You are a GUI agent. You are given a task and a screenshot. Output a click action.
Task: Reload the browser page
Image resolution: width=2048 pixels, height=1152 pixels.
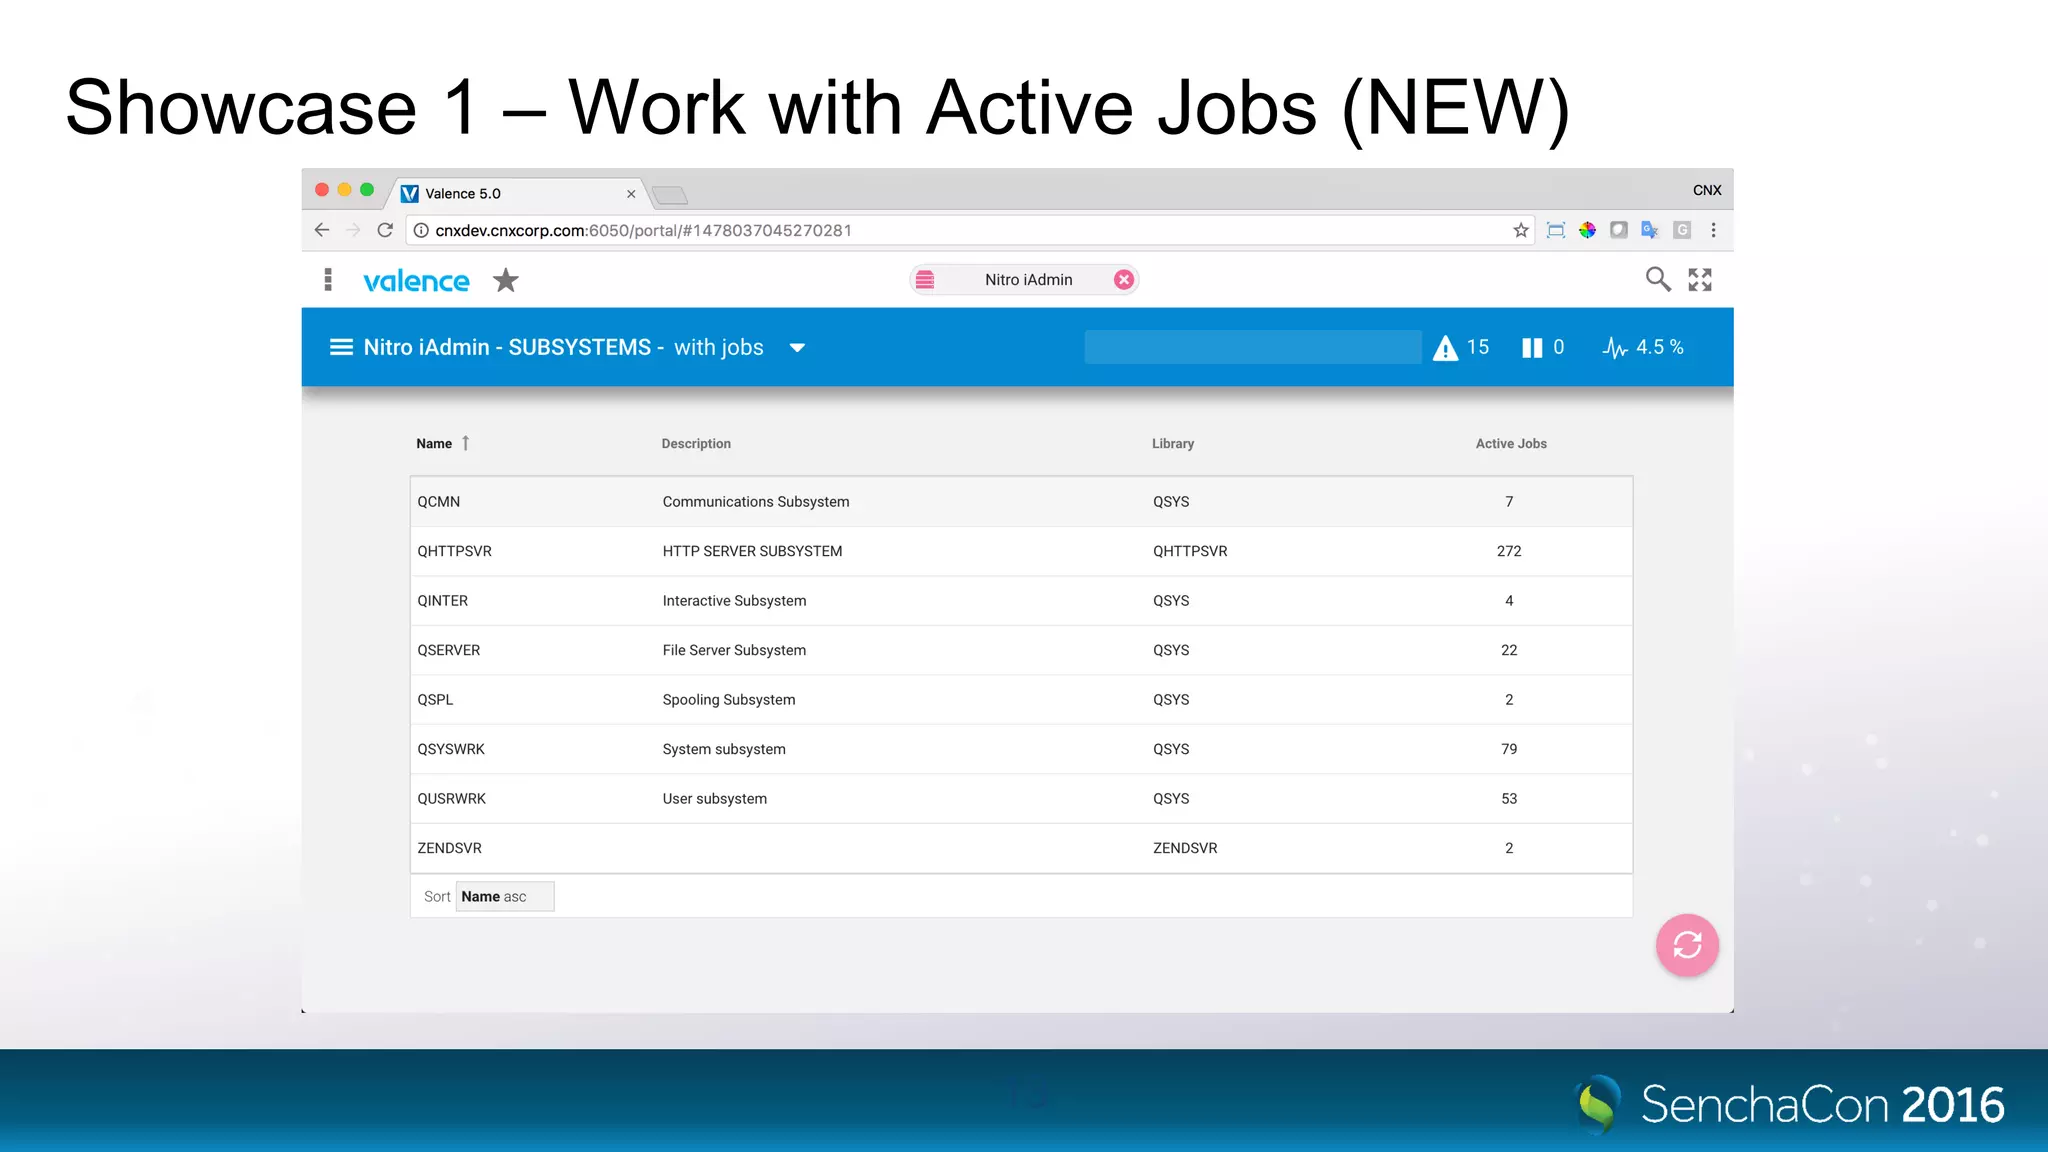point(385,230)
